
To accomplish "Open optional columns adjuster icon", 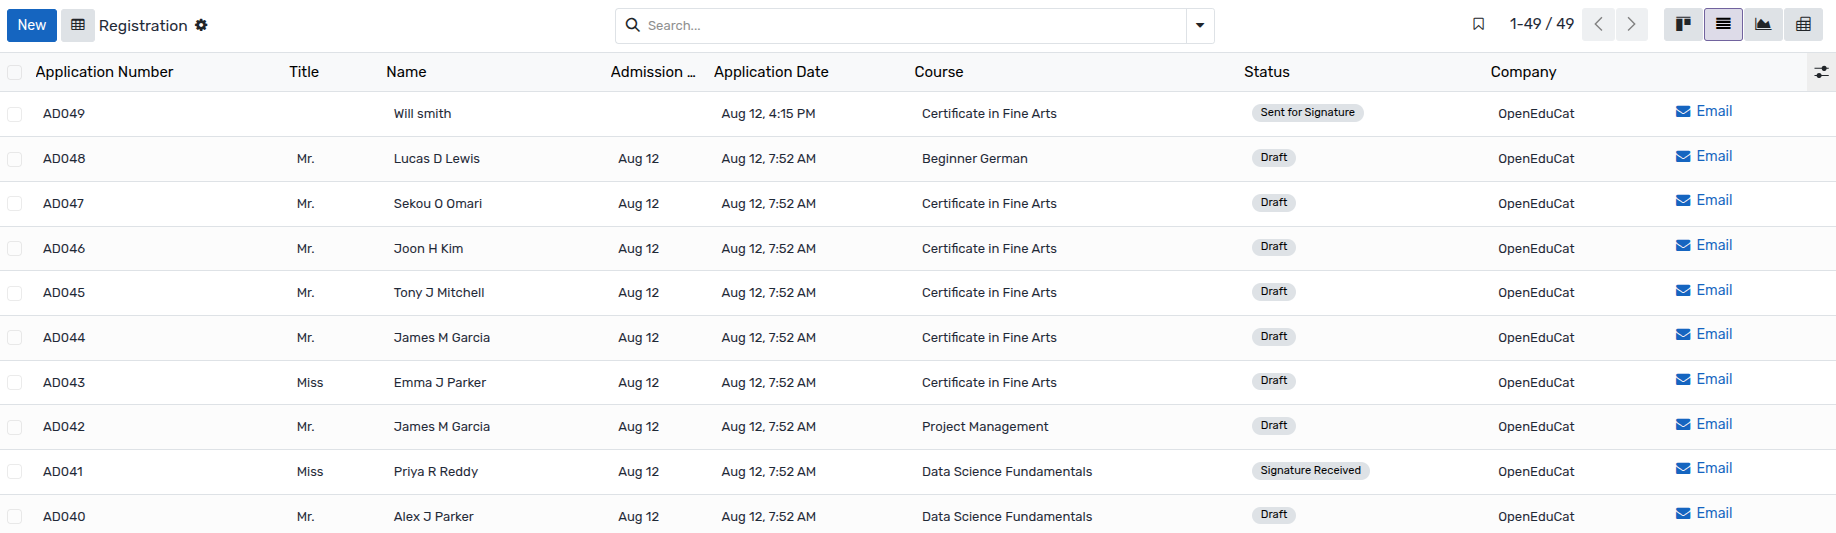I will tap(1821, 72).
